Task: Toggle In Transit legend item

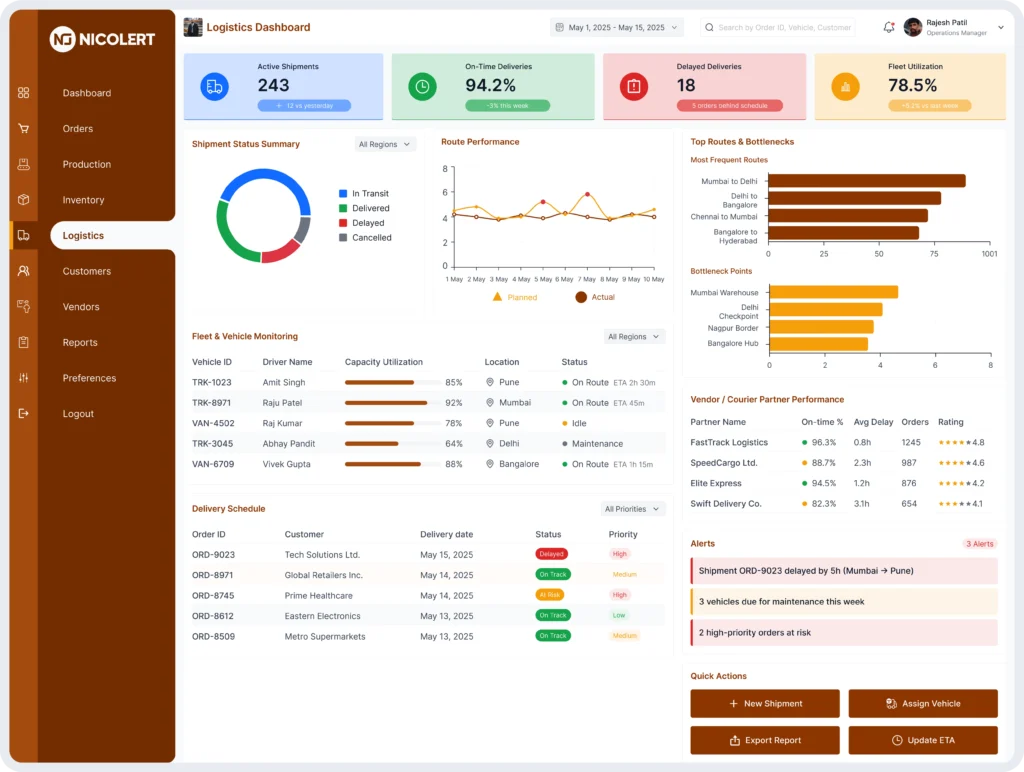Action: point(363,194)
